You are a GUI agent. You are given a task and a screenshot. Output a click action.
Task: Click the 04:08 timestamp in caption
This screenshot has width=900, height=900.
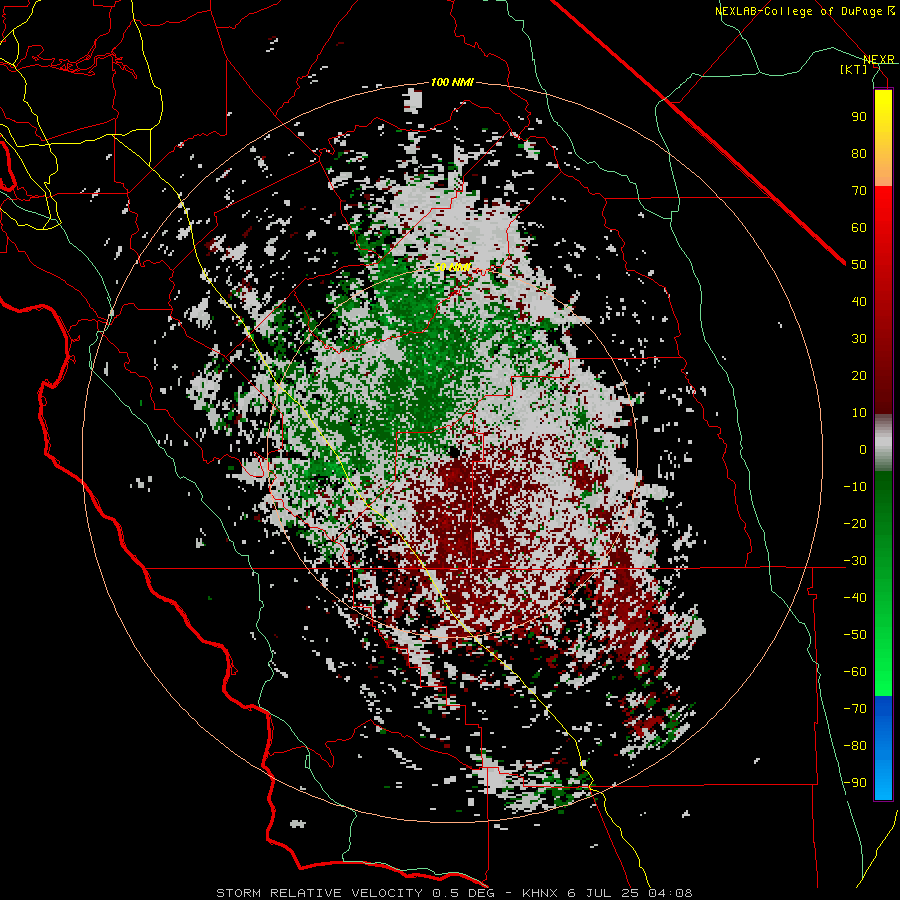[671, 893]
